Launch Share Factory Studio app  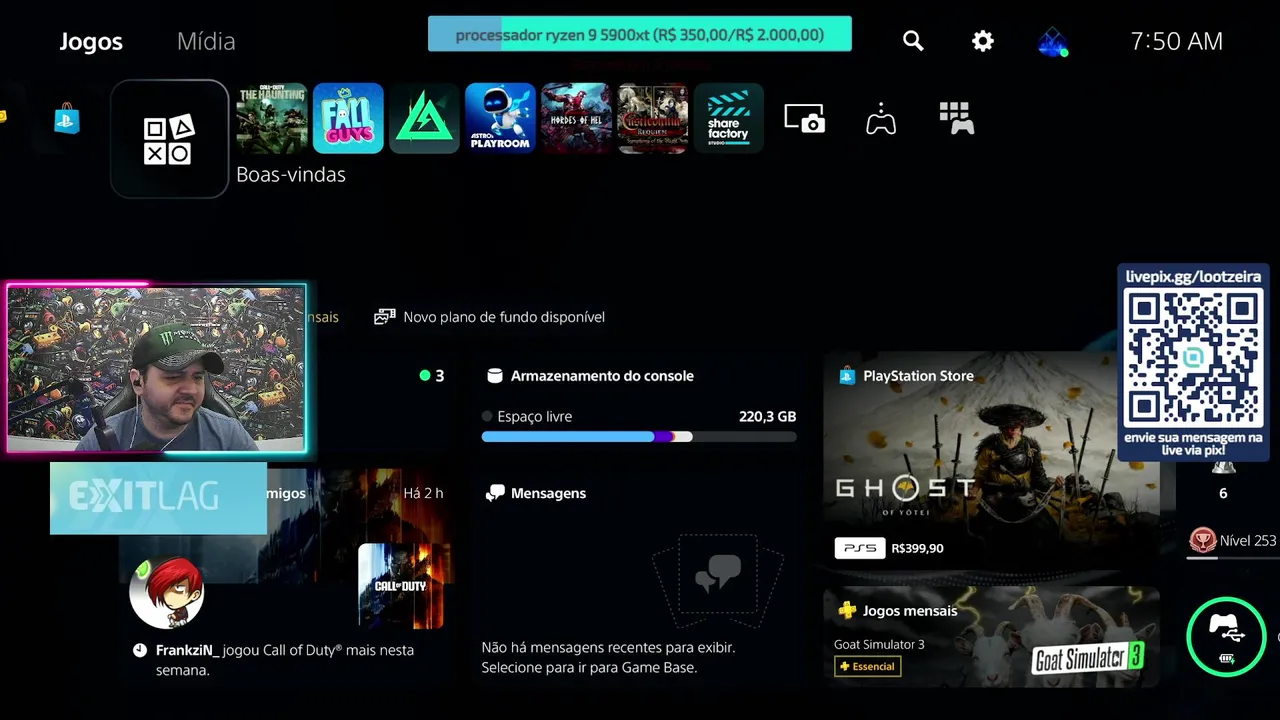point(728,118)
